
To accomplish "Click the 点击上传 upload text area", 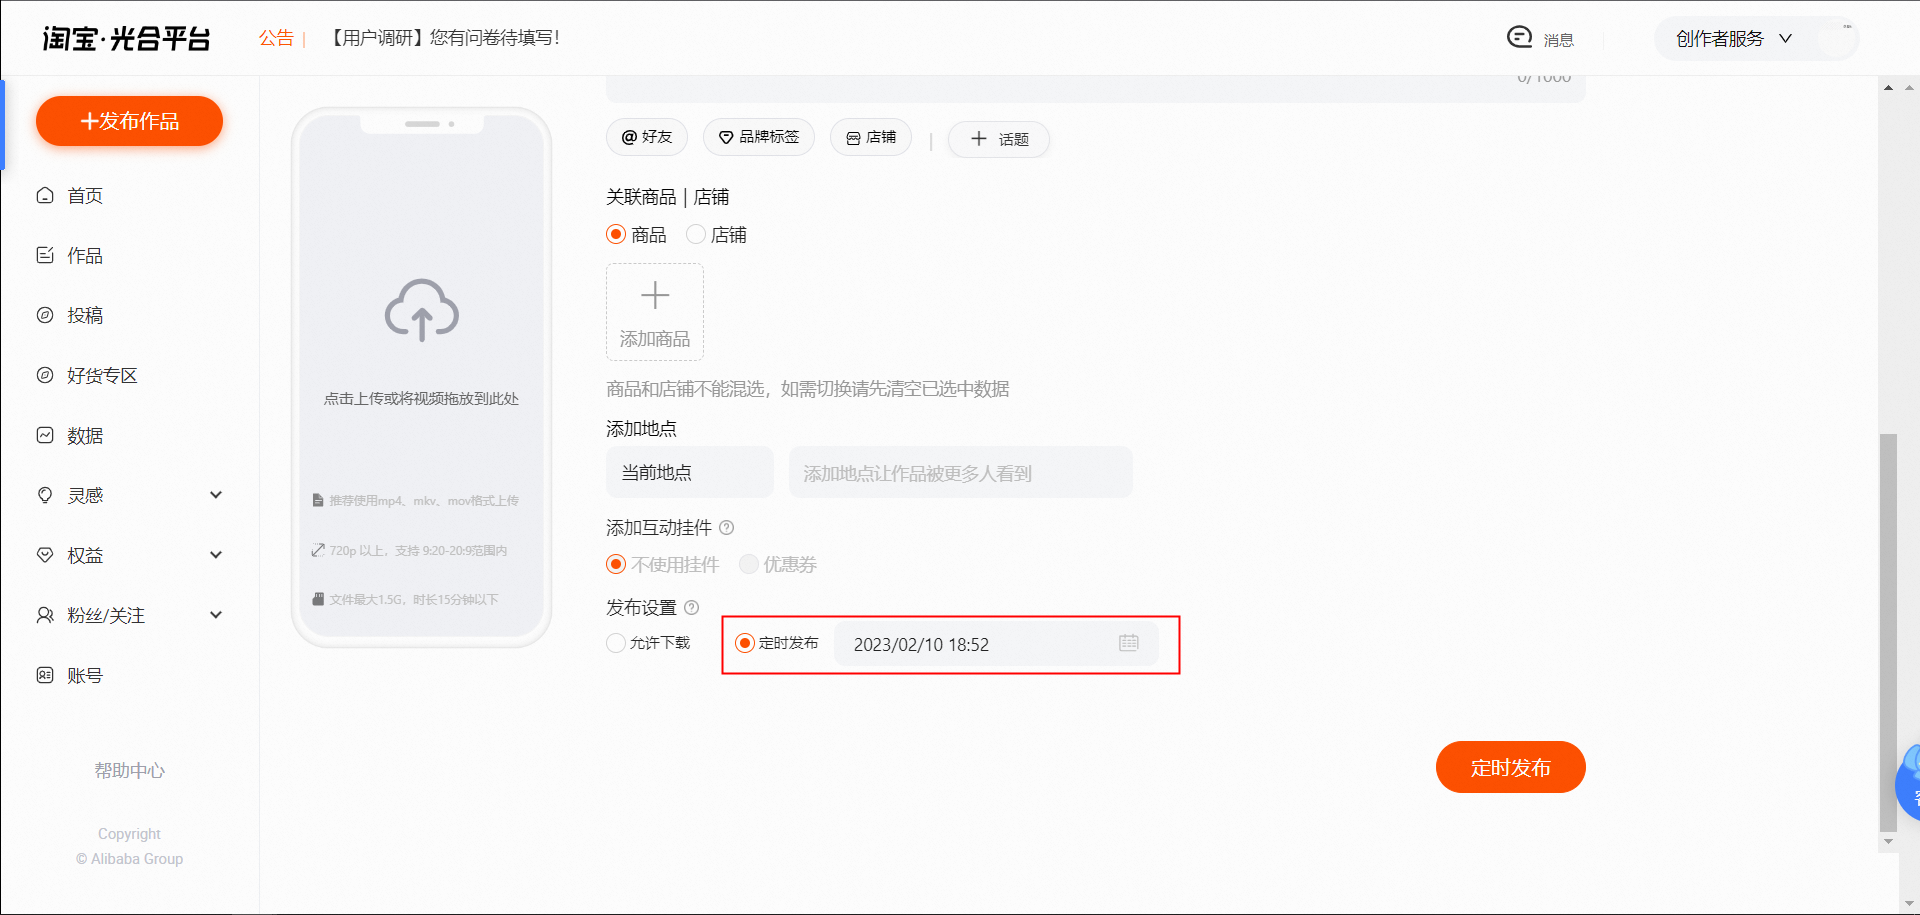I will point(421,399).
